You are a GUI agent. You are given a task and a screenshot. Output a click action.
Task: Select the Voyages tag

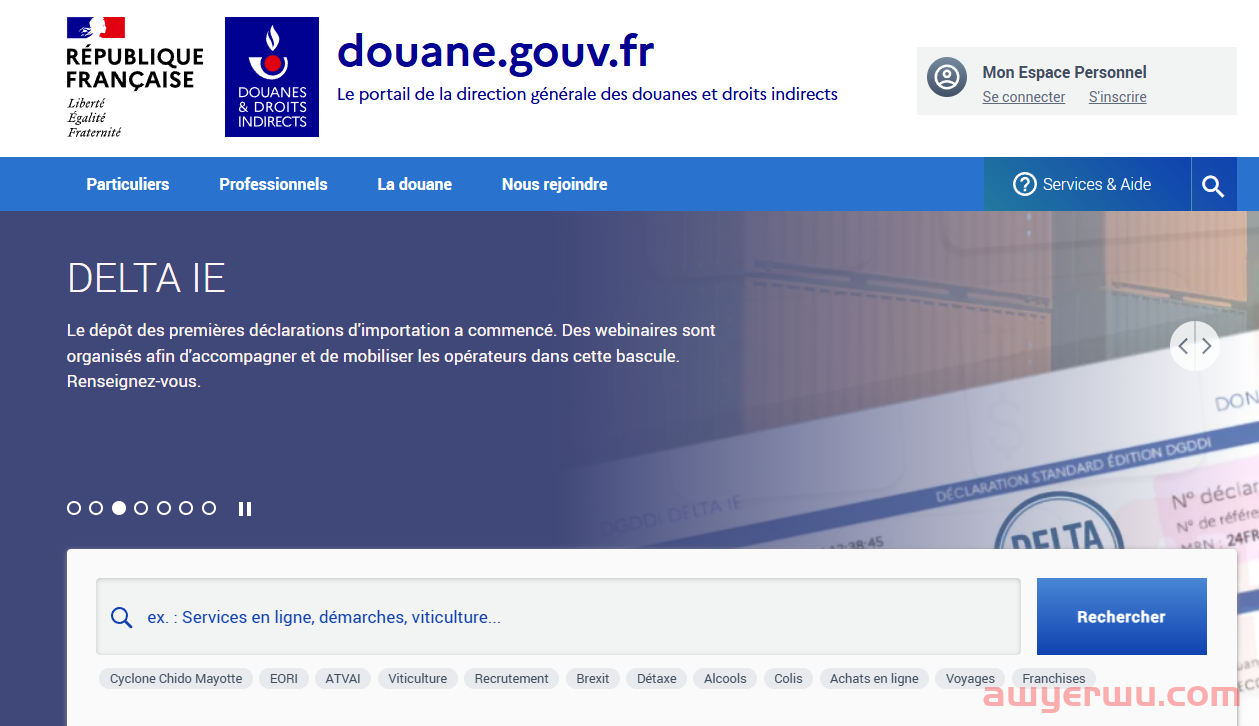tap(970, 678)
